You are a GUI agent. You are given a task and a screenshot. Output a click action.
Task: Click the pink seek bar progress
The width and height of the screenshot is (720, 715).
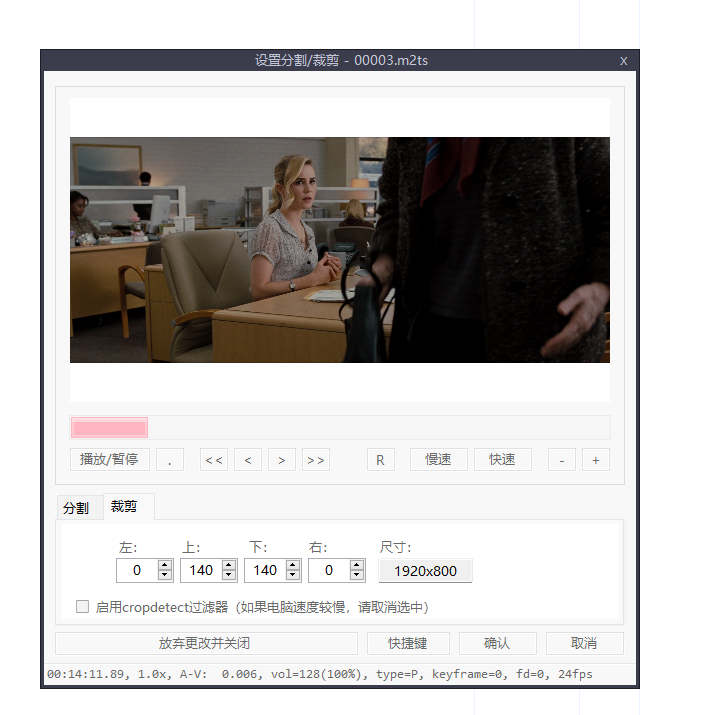point(109,428)
